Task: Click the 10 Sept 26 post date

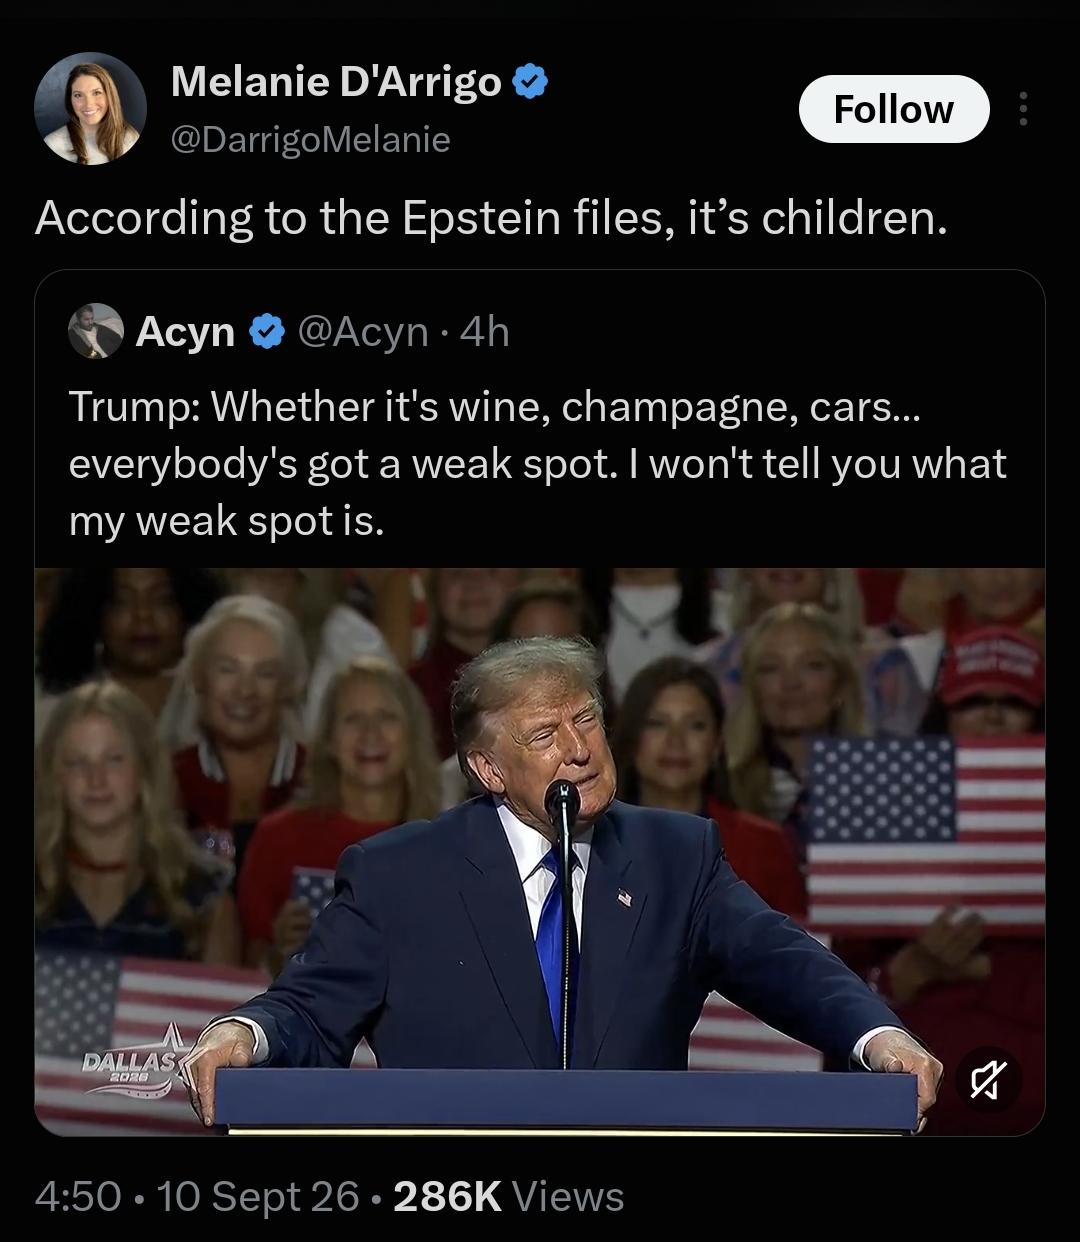Action: 257,1197
